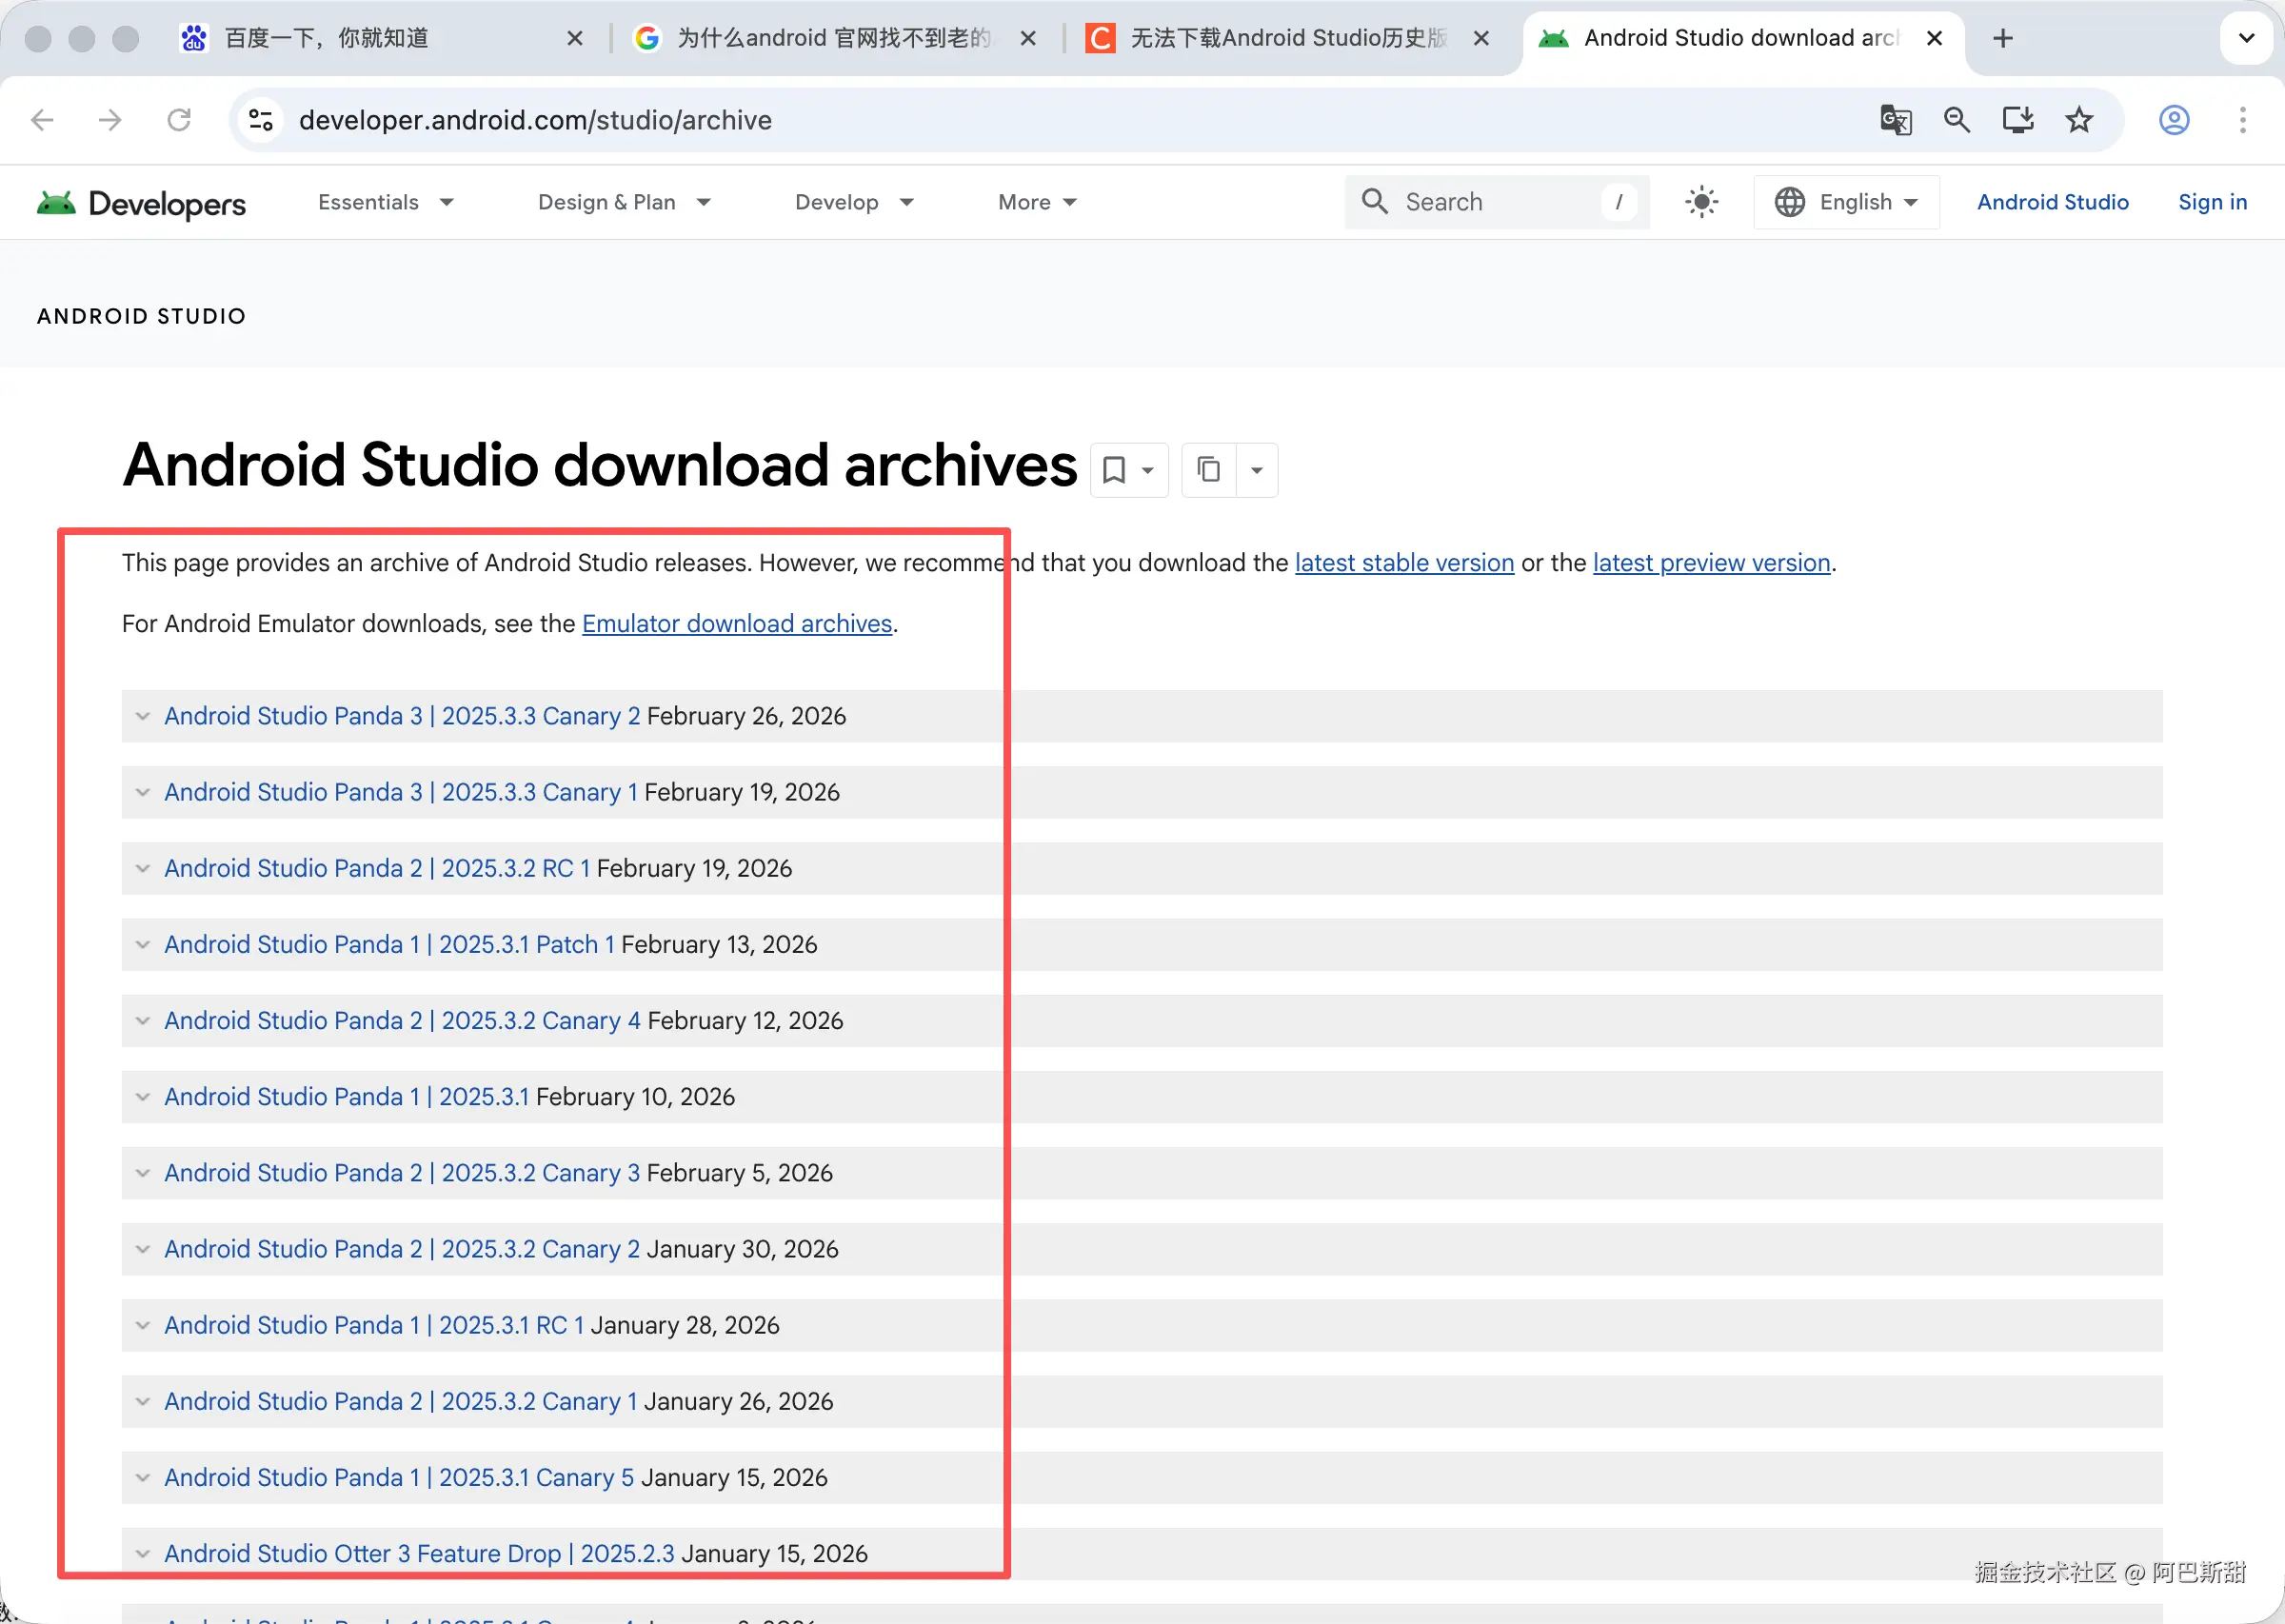Open the latest stable version link

point(1404,563)
